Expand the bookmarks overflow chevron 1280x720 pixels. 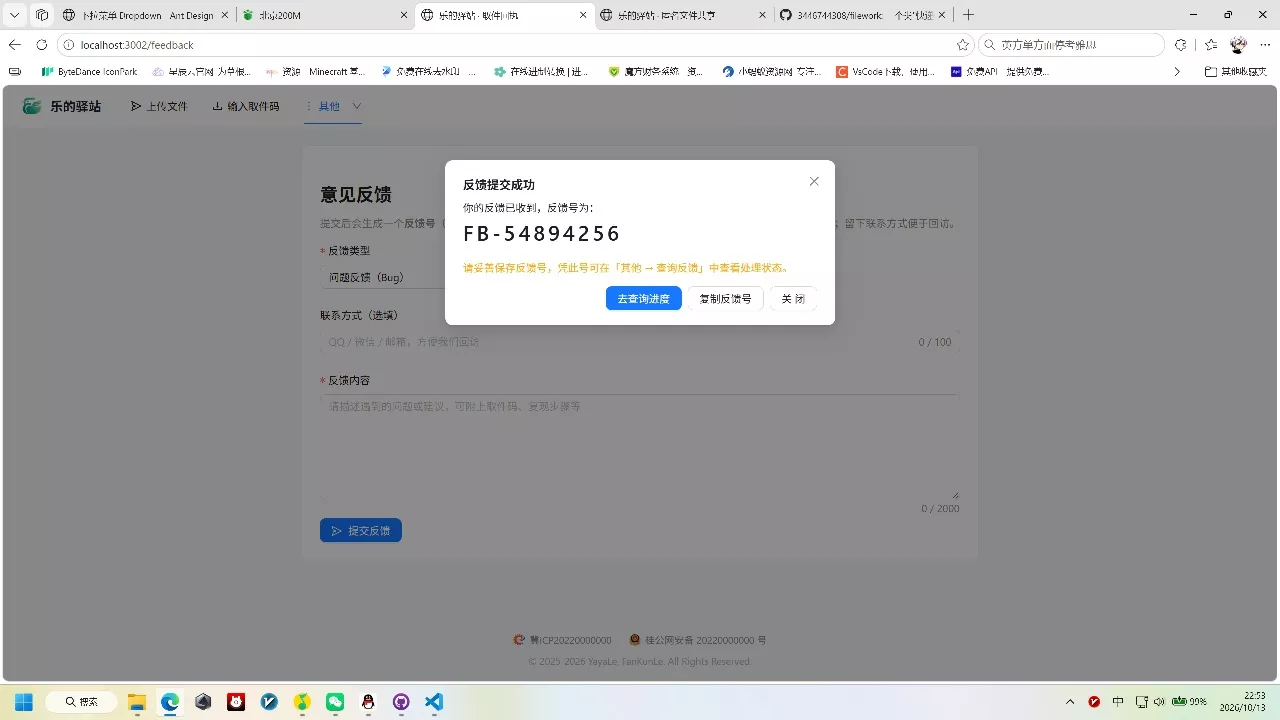1177,72
